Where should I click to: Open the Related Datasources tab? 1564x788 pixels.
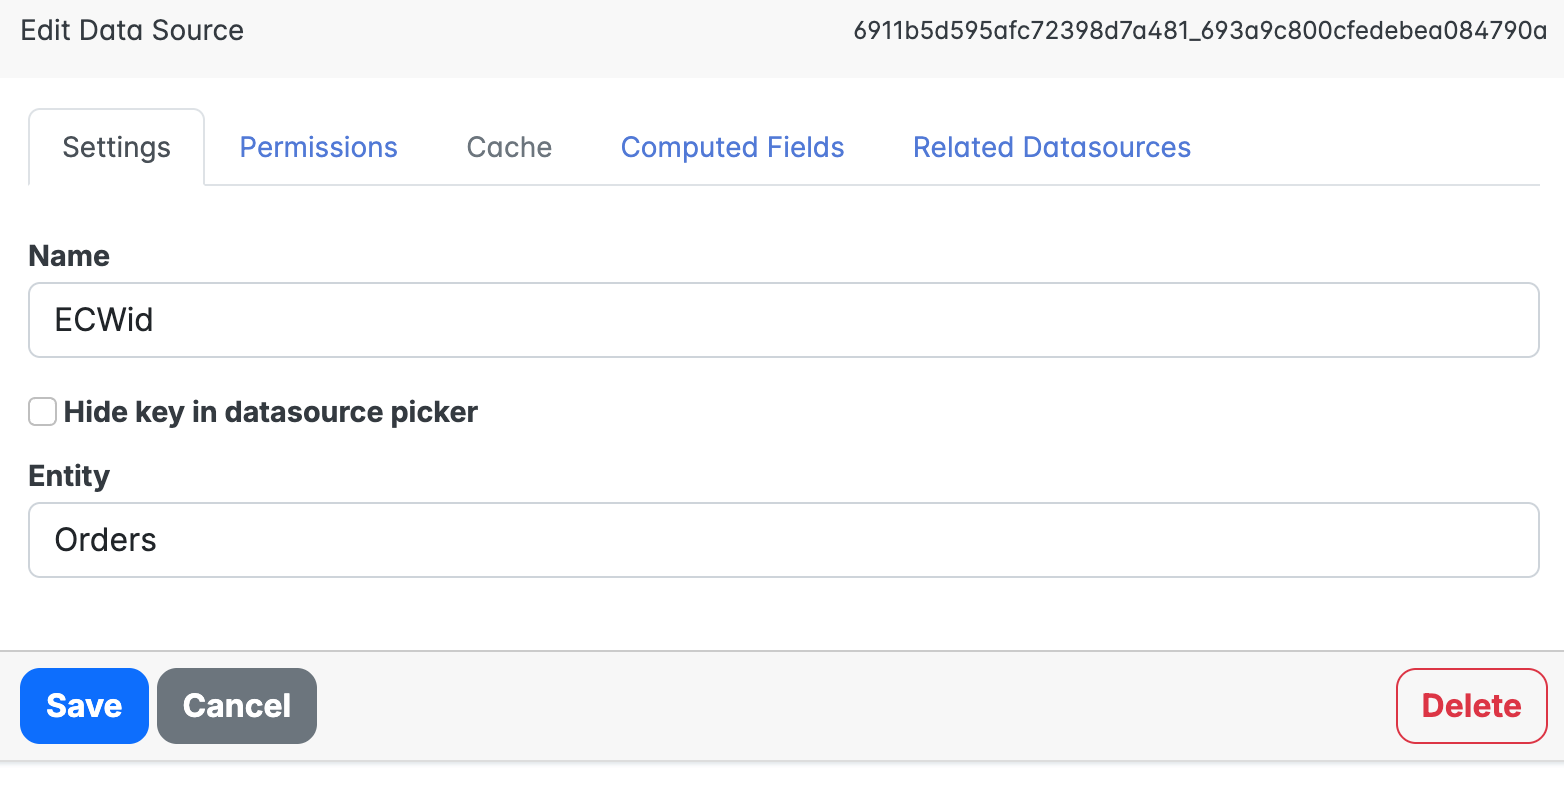click(1051, 147)
